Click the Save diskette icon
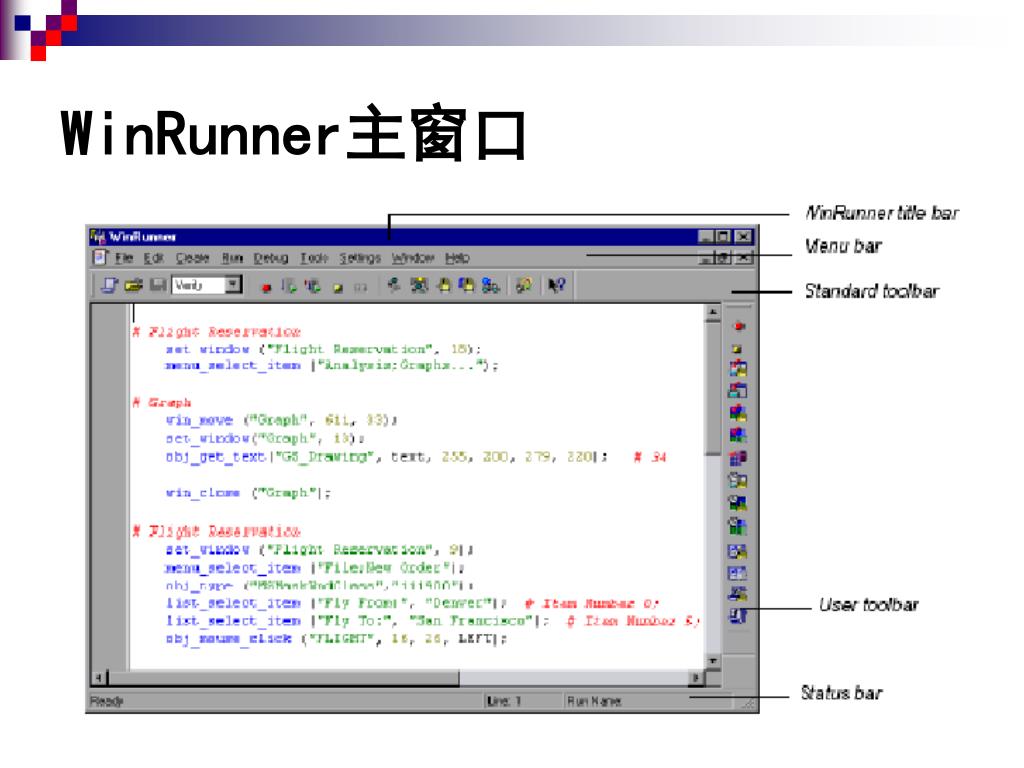 coord(157,285)
